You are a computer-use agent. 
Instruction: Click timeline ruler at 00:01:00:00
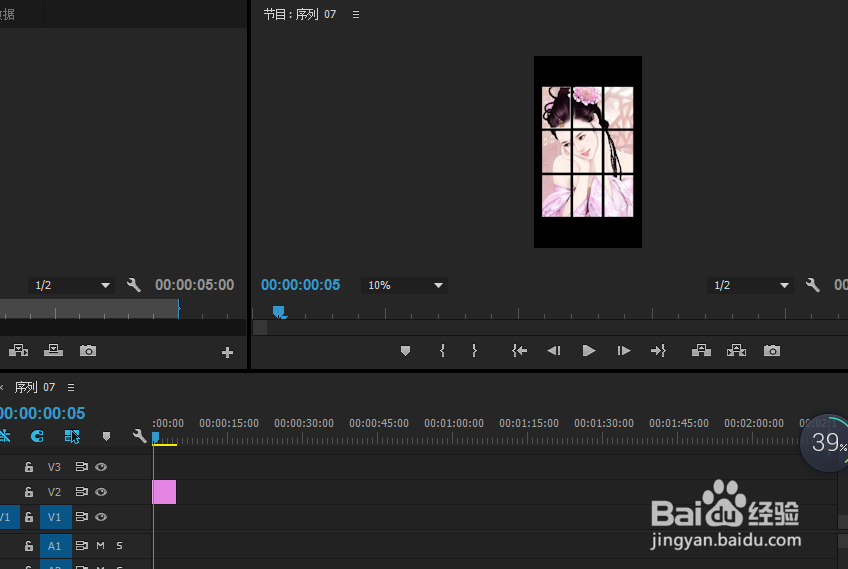(x=454, y=424)
